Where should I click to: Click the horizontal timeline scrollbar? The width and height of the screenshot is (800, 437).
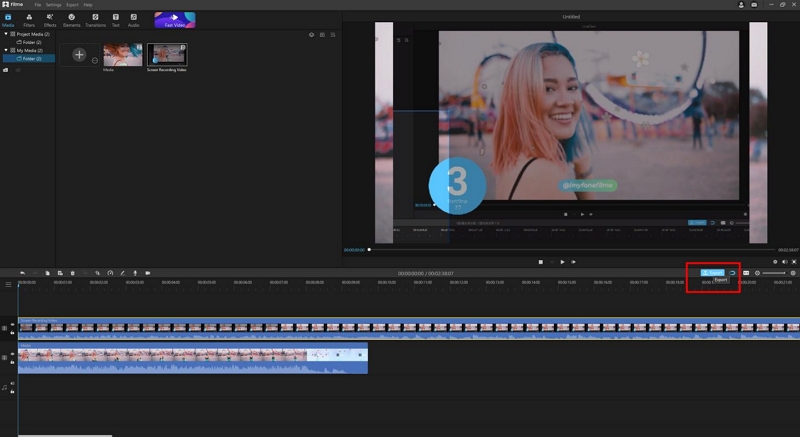[65, 435]
